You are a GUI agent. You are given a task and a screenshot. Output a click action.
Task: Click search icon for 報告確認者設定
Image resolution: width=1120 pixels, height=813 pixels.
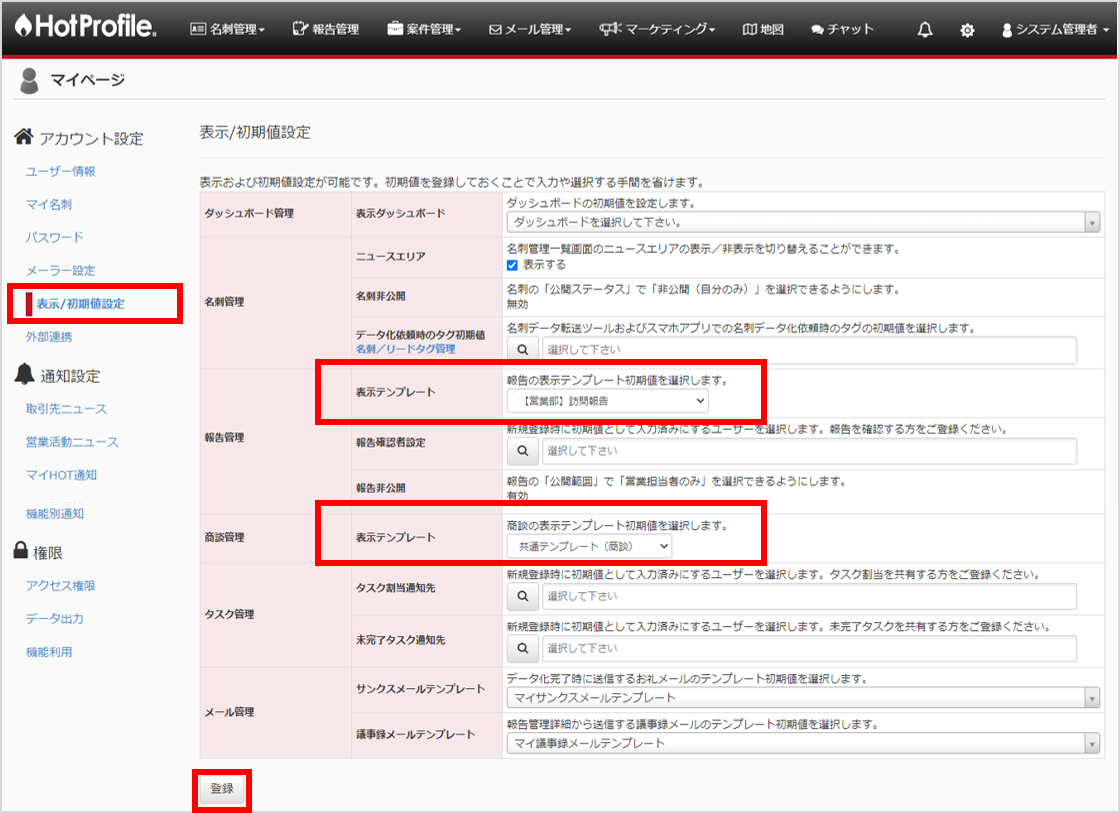522,452
